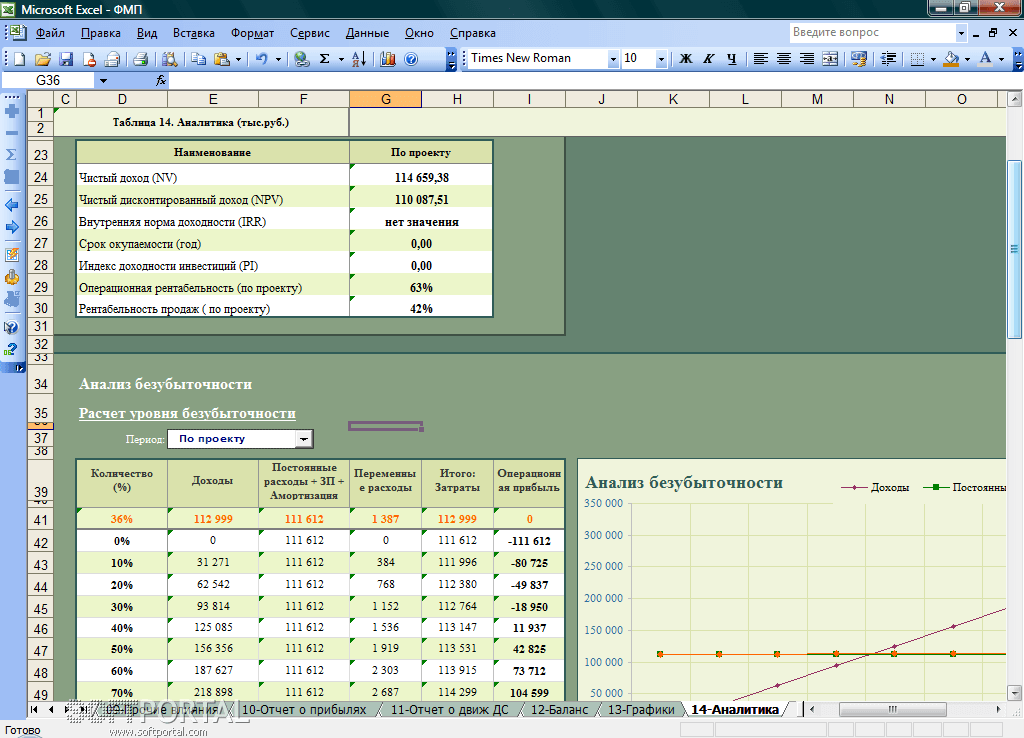Open the Формат menu

252,33
